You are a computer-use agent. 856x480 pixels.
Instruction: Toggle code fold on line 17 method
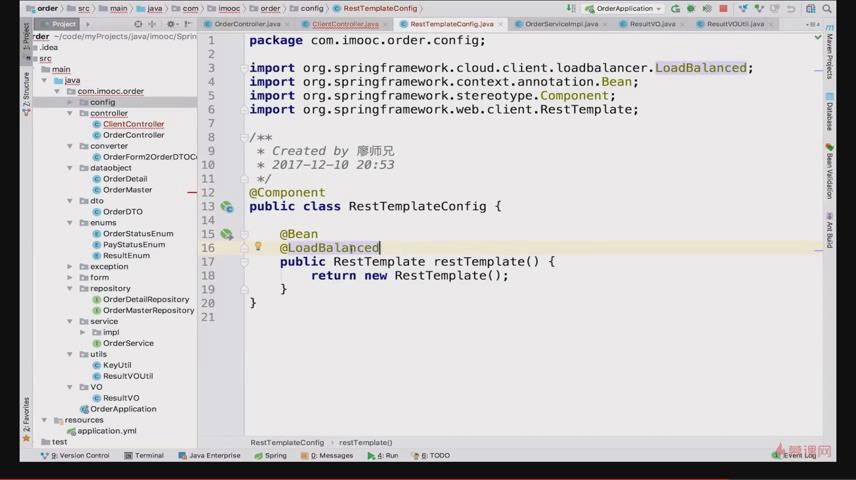245,262
